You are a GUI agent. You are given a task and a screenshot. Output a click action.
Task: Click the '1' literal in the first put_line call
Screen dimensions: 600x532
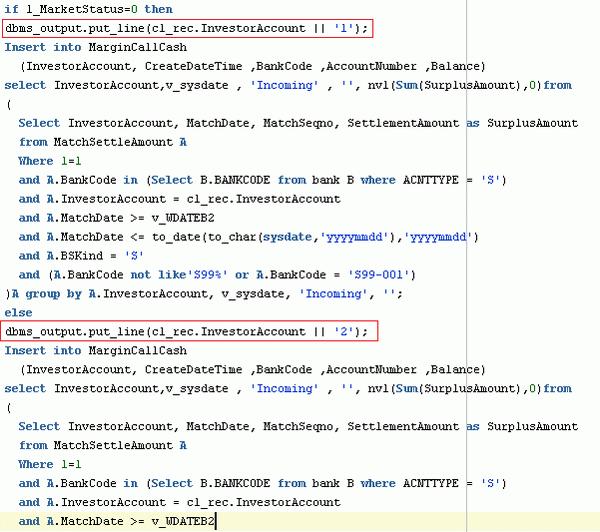(x=343, y=28)
